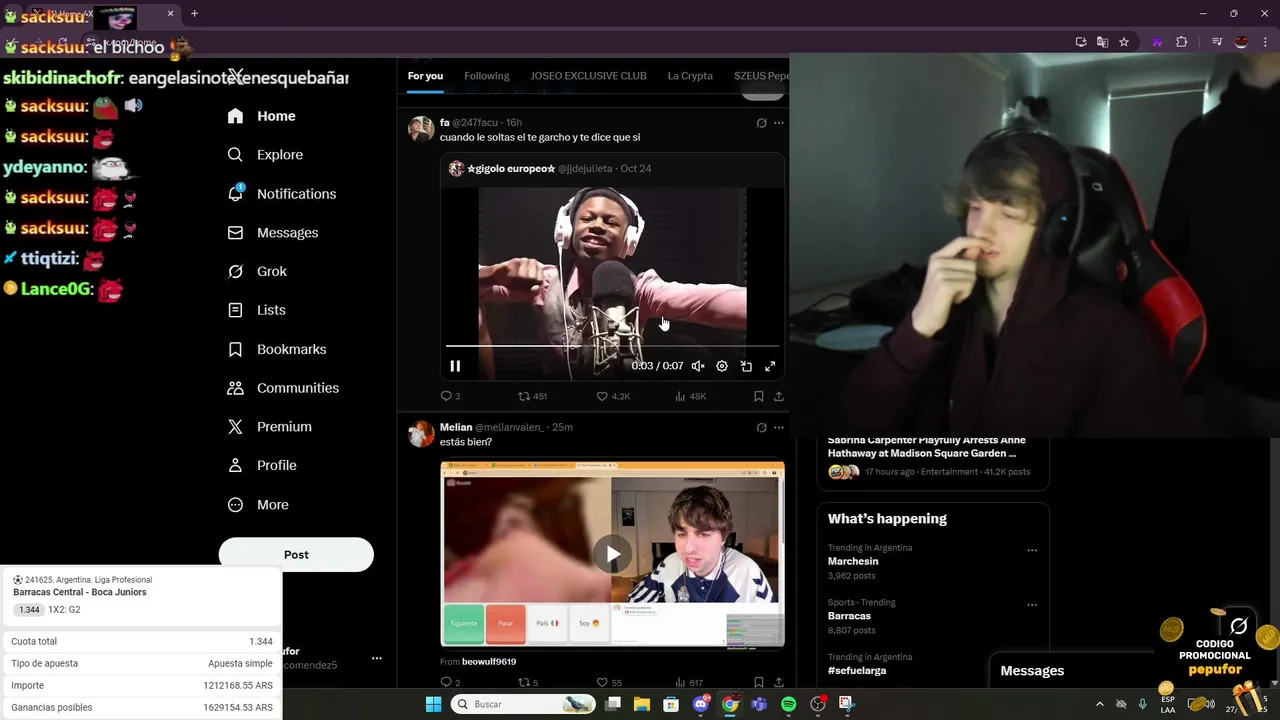Open the Sabrina Carpenter news story
This screenshot has height=720, width=1280.
[927, 447]
